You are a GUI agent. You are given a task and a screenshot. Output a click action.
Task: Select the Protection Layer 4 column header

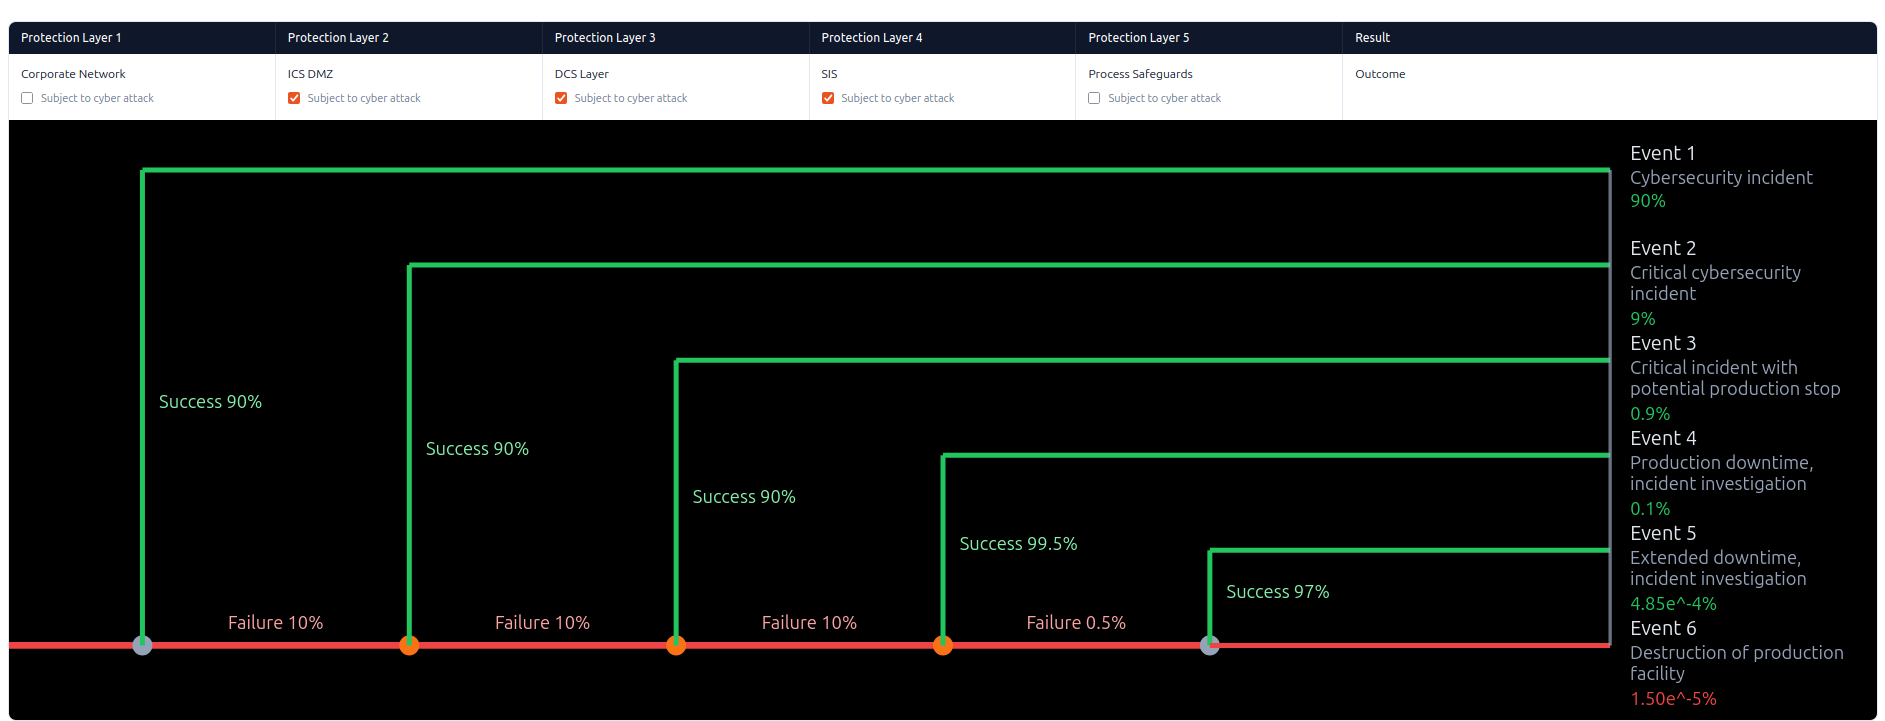point(871,38)
